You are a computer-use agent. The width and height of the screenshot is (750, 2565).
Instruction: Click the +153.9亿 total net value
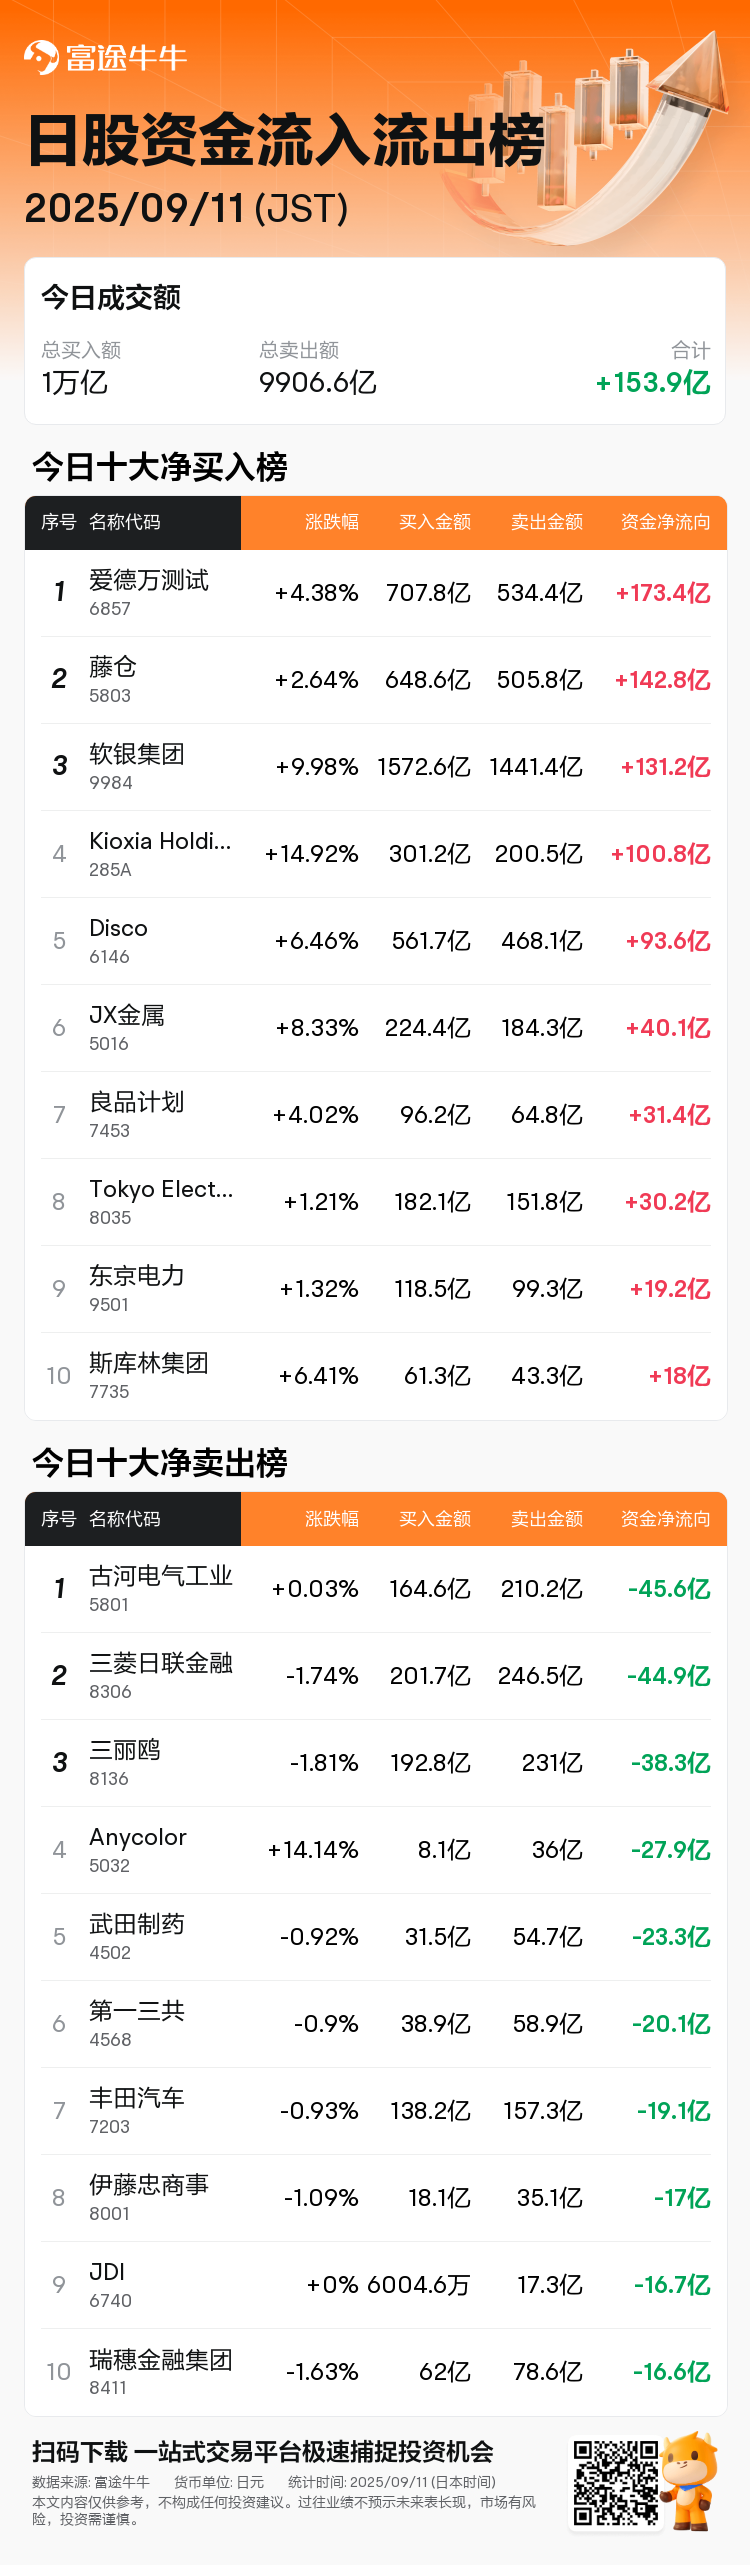tap(653, 383)
